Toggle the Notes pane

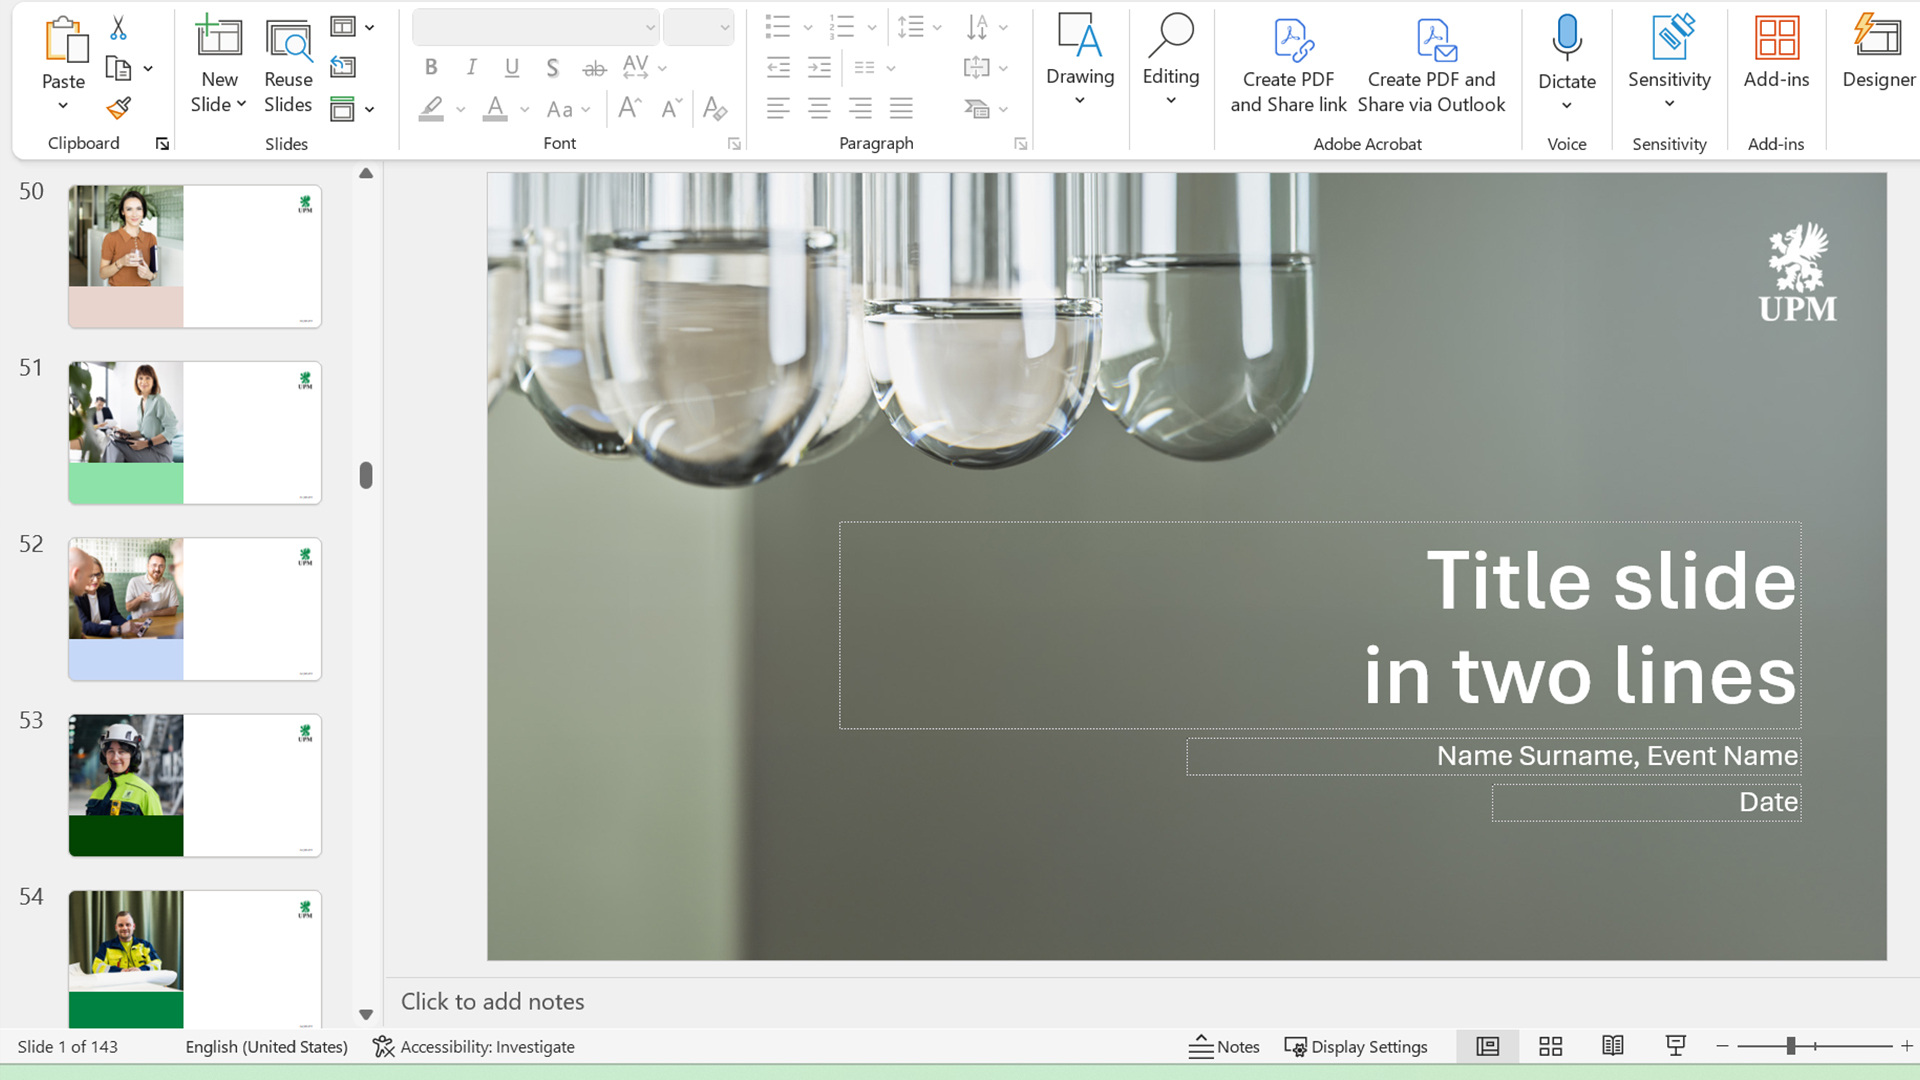pyautogui.click(x=1224, y=1046)
